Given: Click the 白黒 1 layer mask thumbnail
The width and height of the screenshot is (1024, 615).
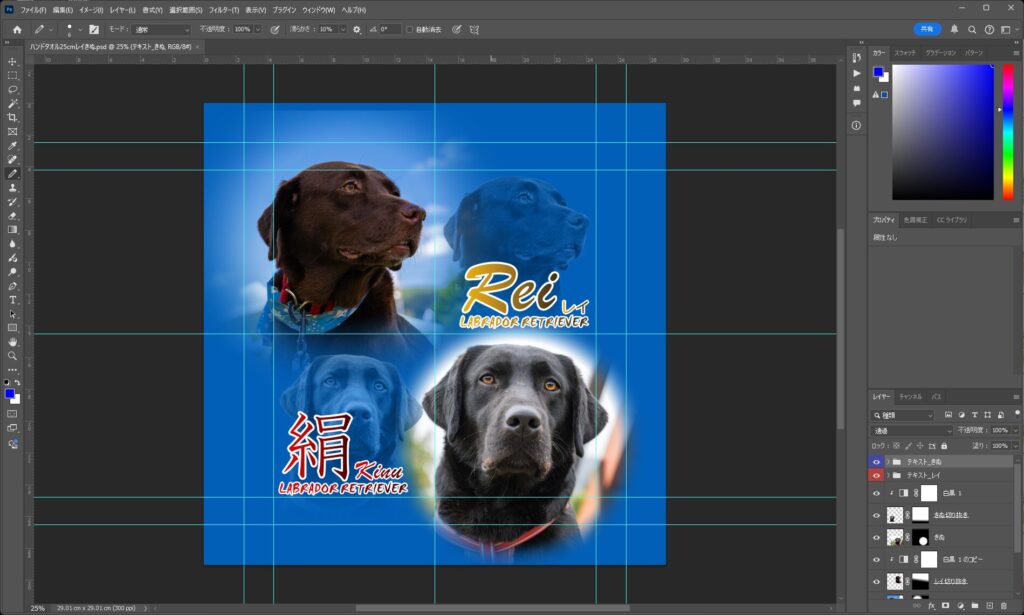Looking at the screenshot, I should (929, 493).
